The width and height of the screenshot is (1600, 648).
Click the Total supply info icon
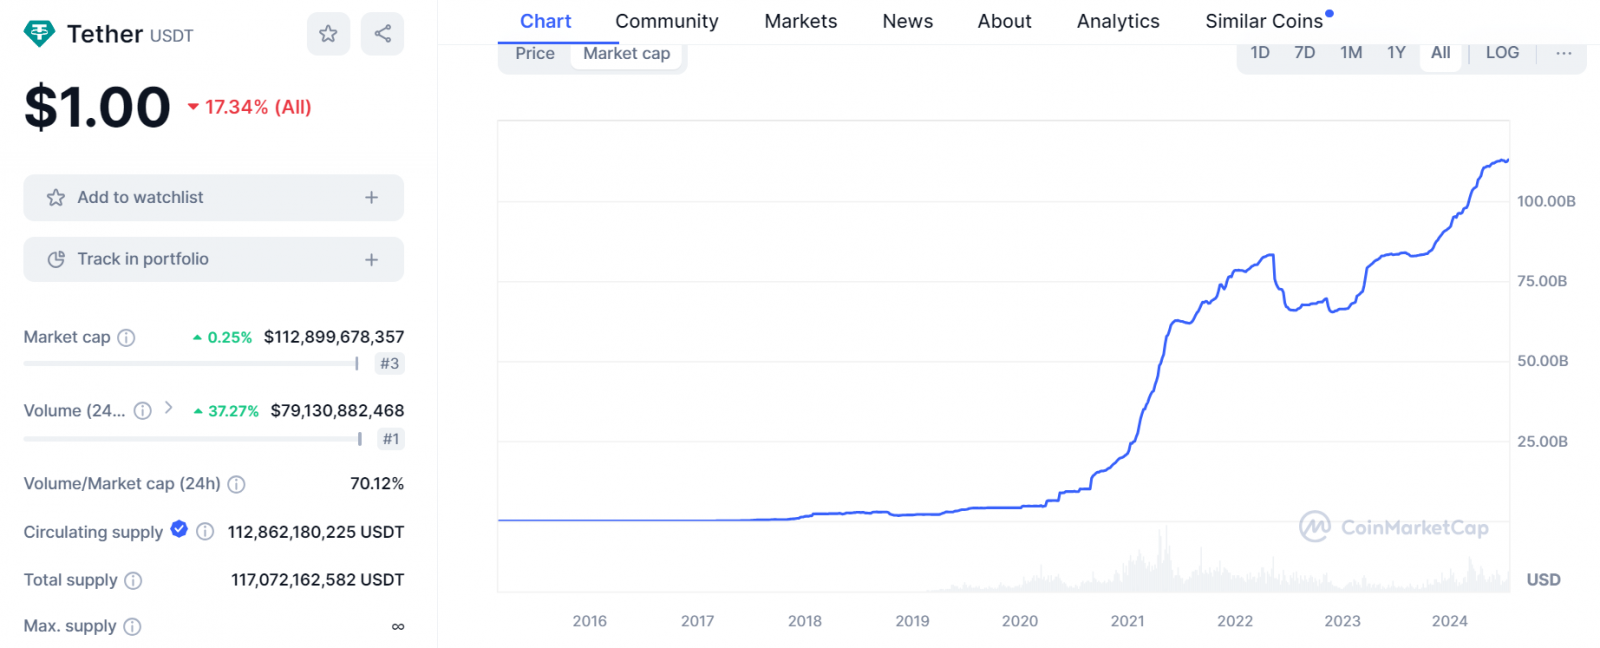point(133,581)
